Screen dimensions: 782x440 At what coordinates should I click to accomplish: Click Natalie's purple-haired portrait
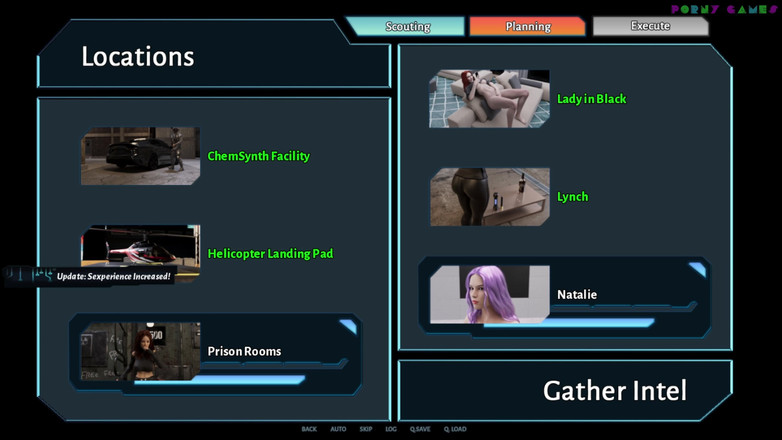coord(490,294)
